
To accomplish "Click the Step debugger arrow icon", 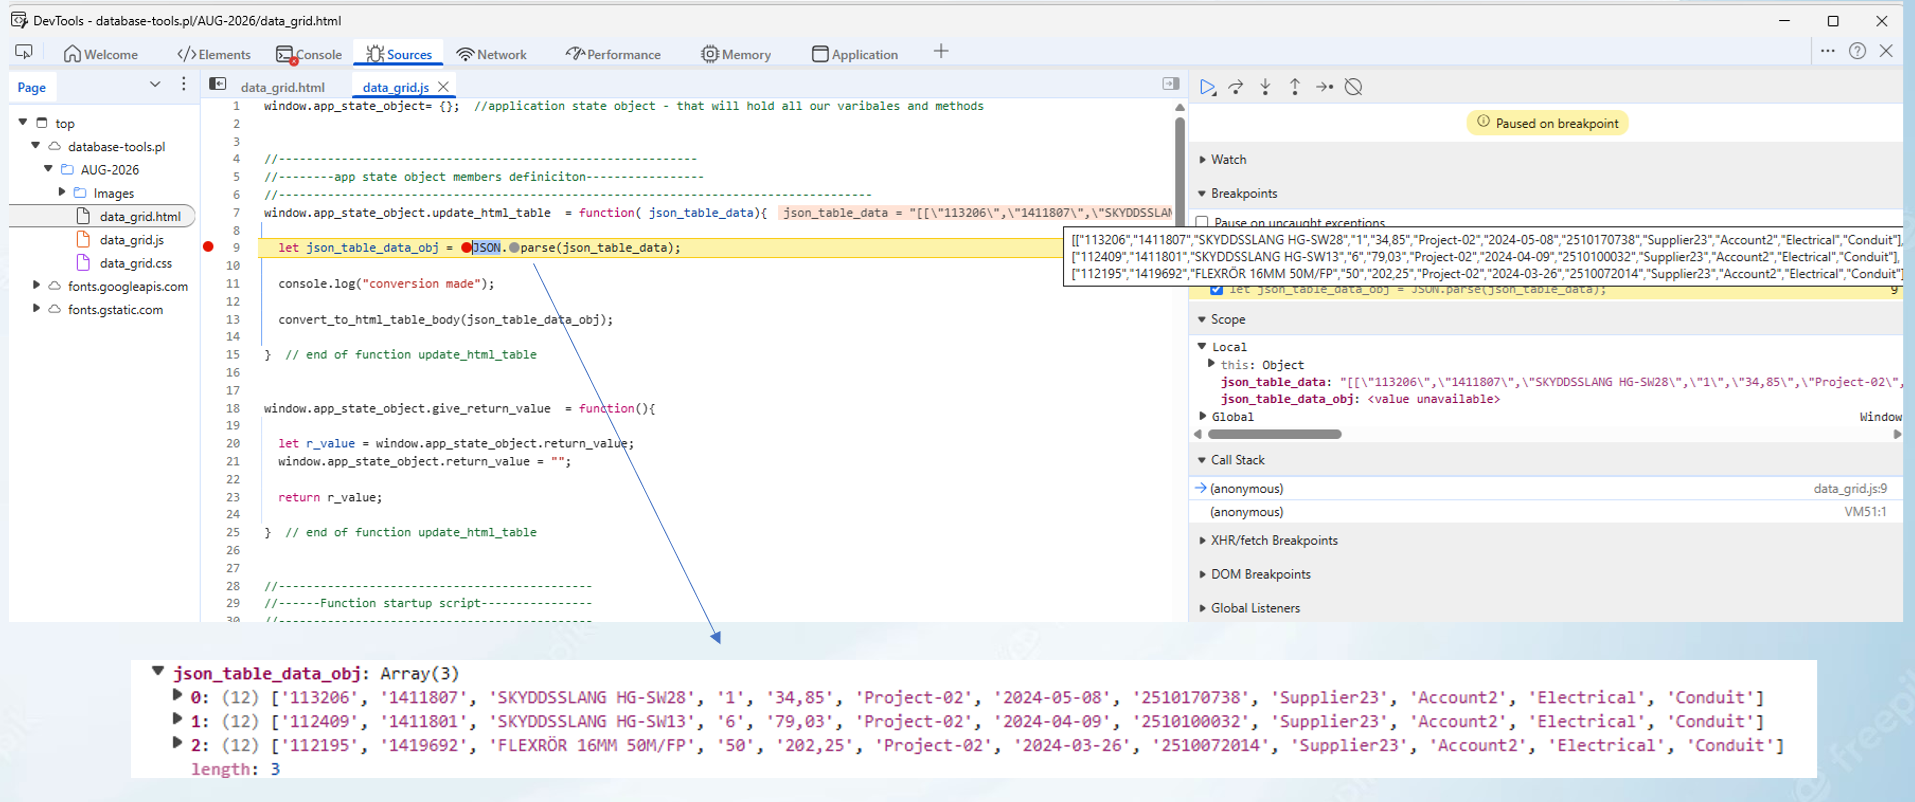I will [1324, 87].
